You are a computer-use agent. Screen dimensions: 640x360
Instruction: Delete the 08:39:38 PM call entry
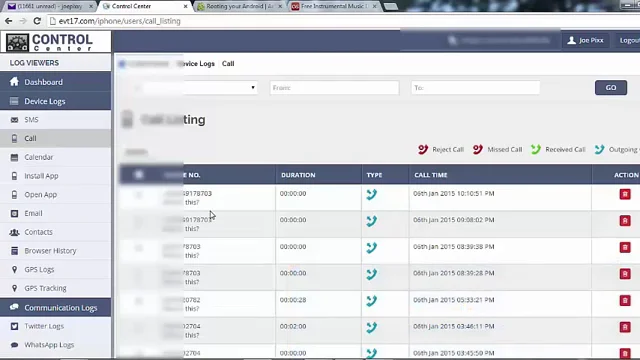625,247
